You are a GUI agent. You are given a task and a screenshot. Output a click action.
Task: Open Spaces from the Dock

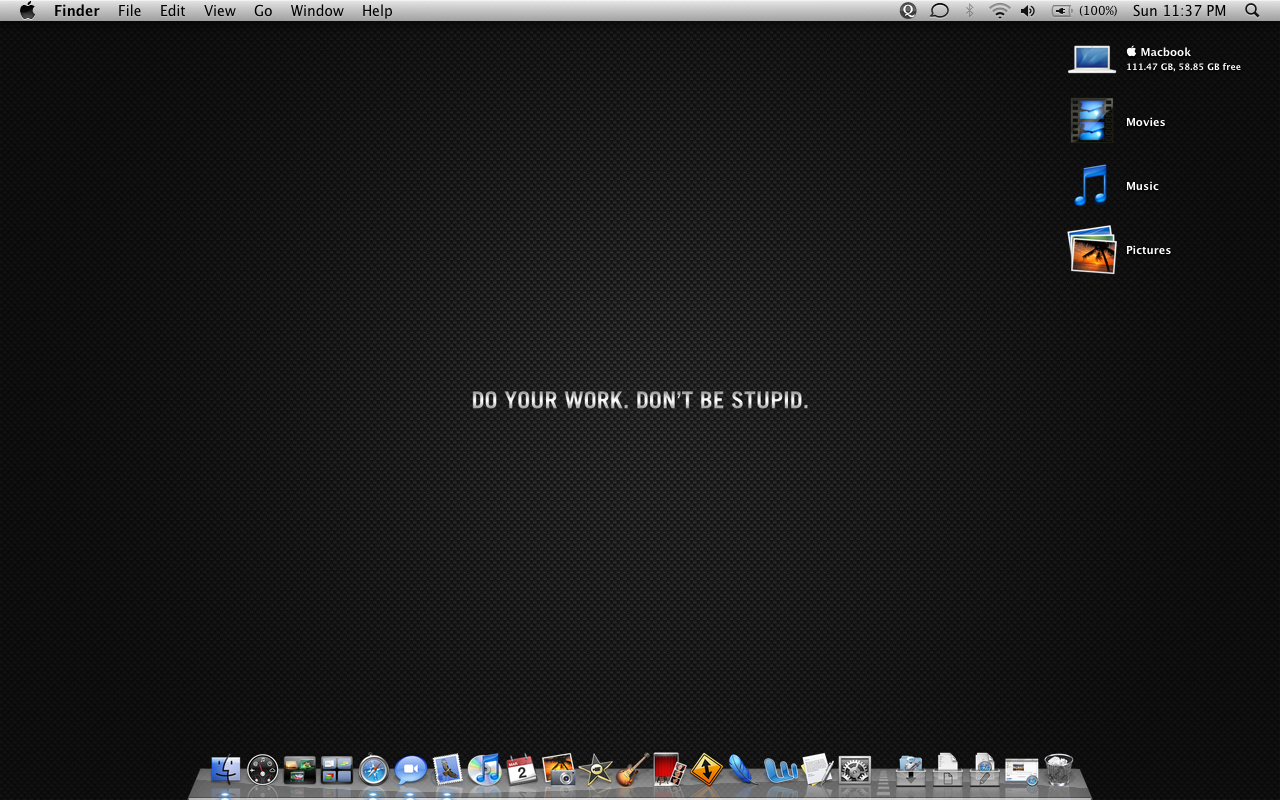coord(337,770)
